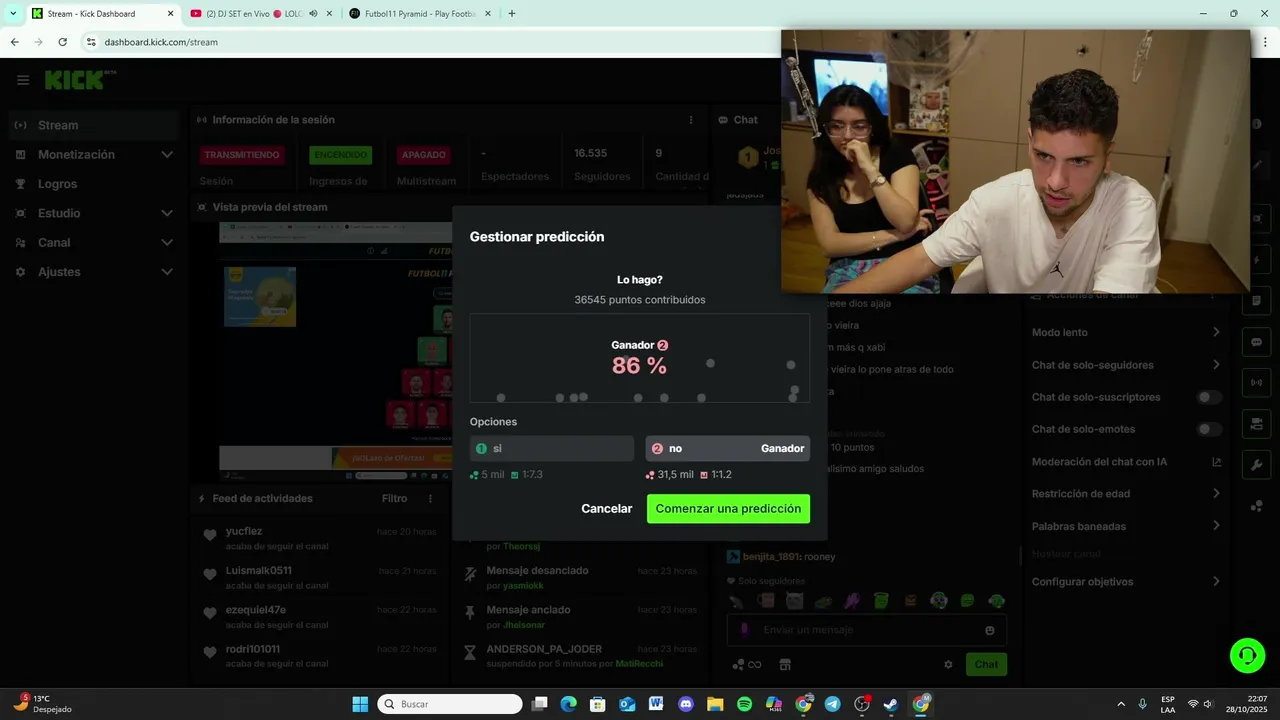The width and height of the screenshot is (1280, 720).
Task: Toggle Chat de solo-suscriptores switch
Action: (1210, 397)
